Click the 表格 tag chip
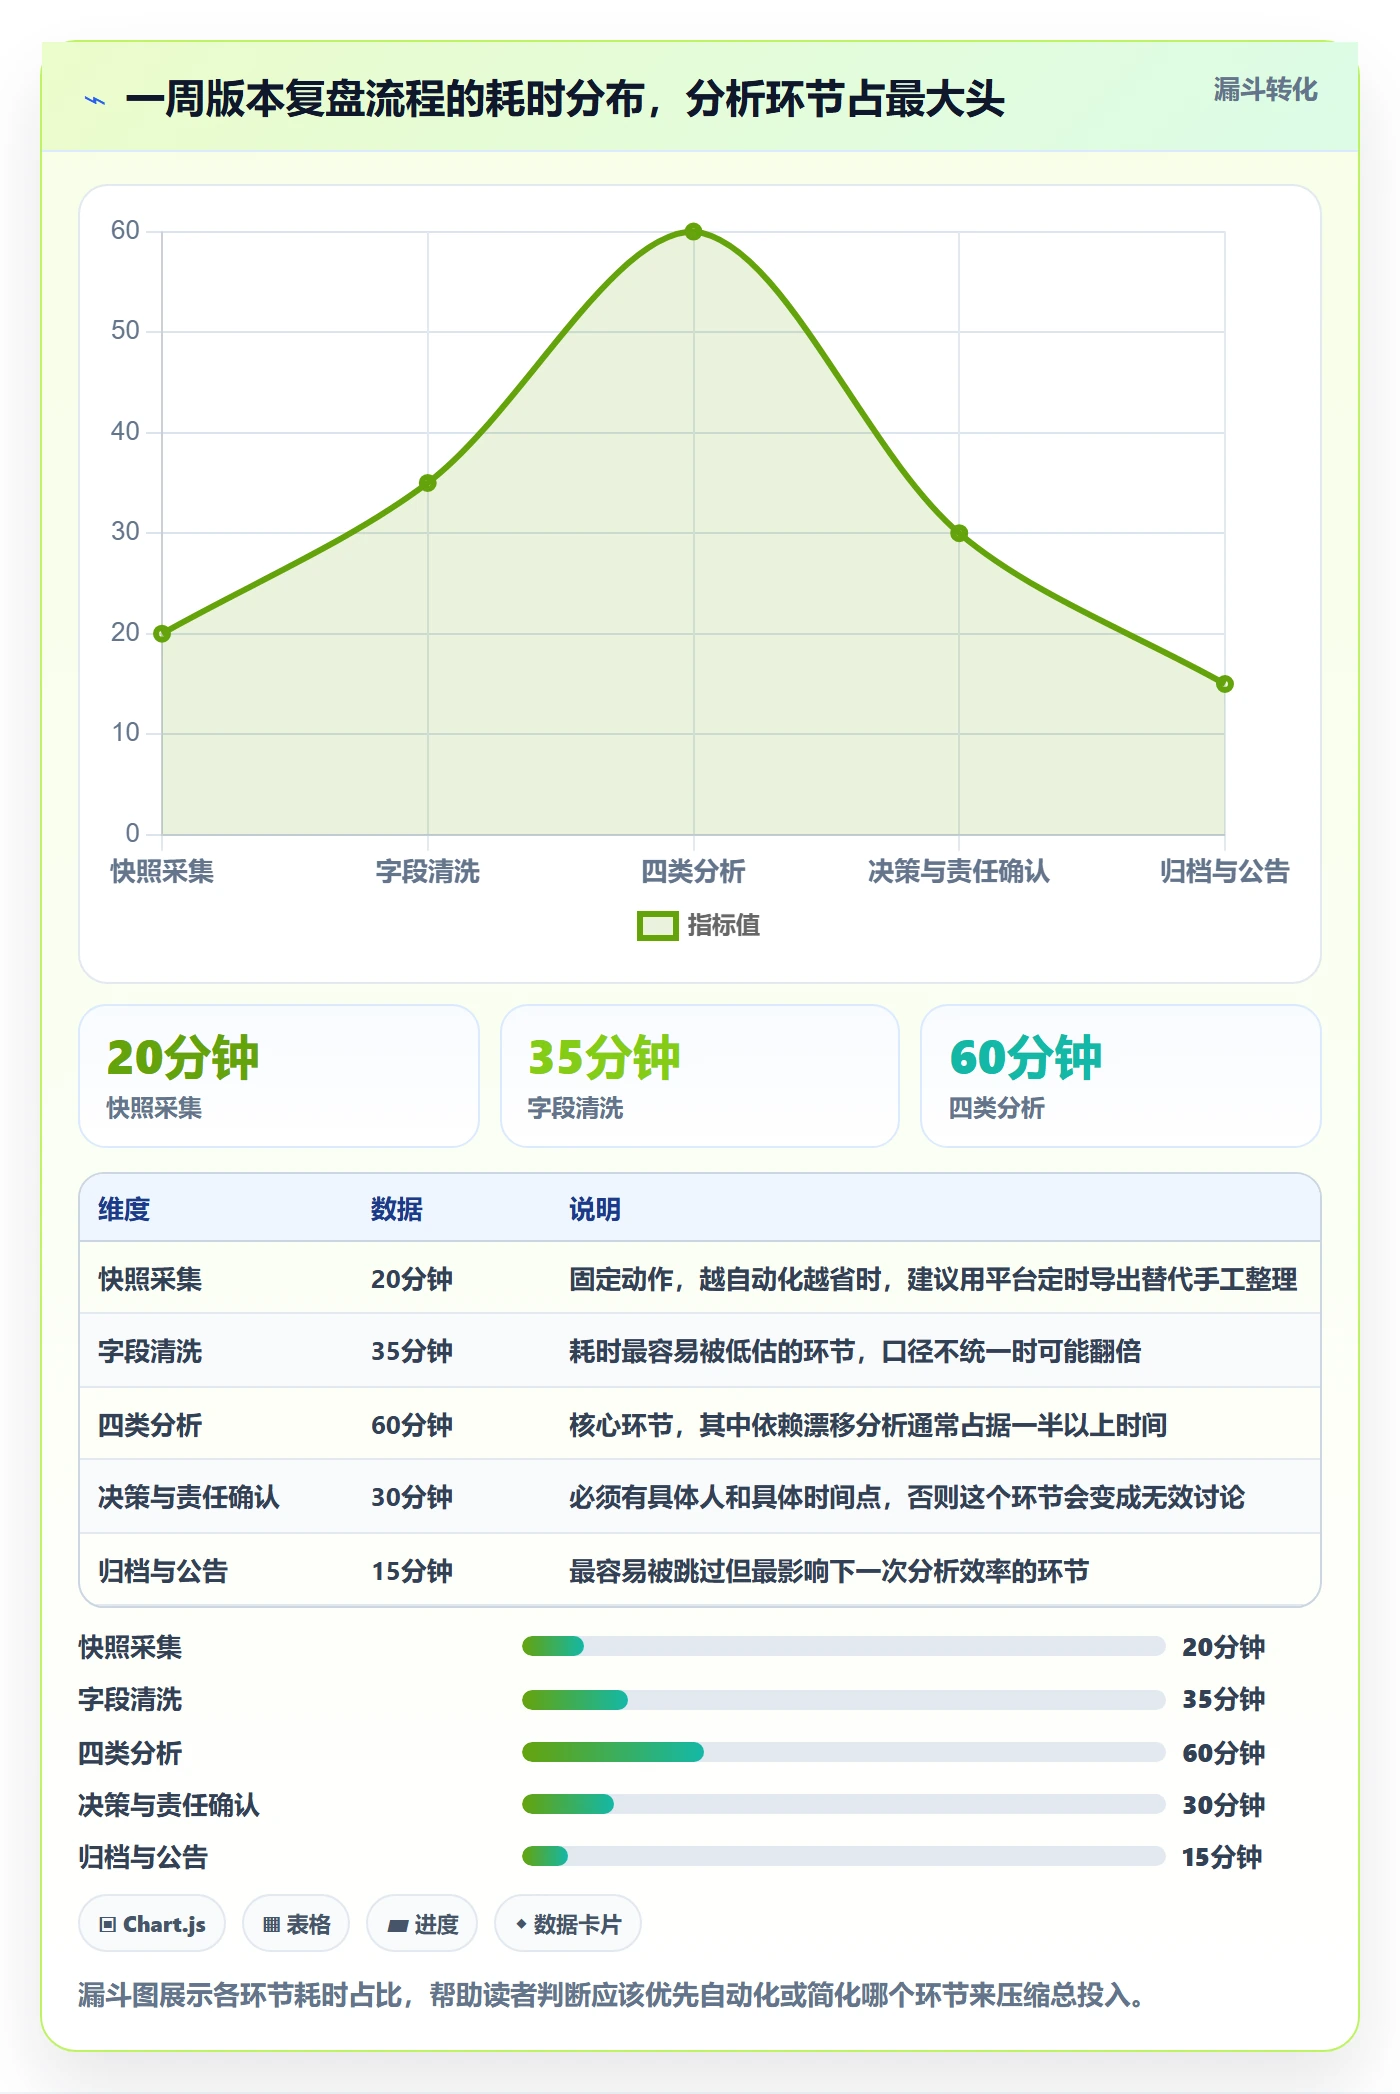This screenshot has width=1400, height=2094. [x=296, y=1924]
